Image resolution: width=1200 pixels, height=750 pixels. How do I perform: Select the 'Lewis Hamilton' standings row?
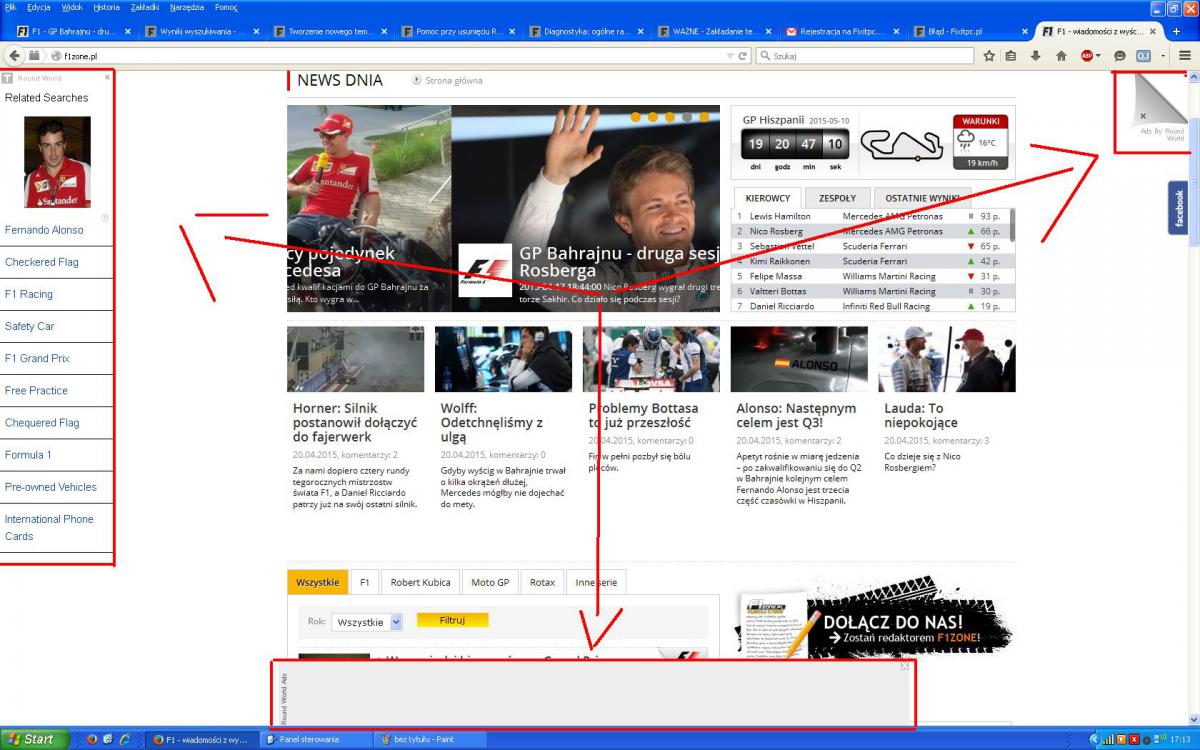[x=870, y=216]
